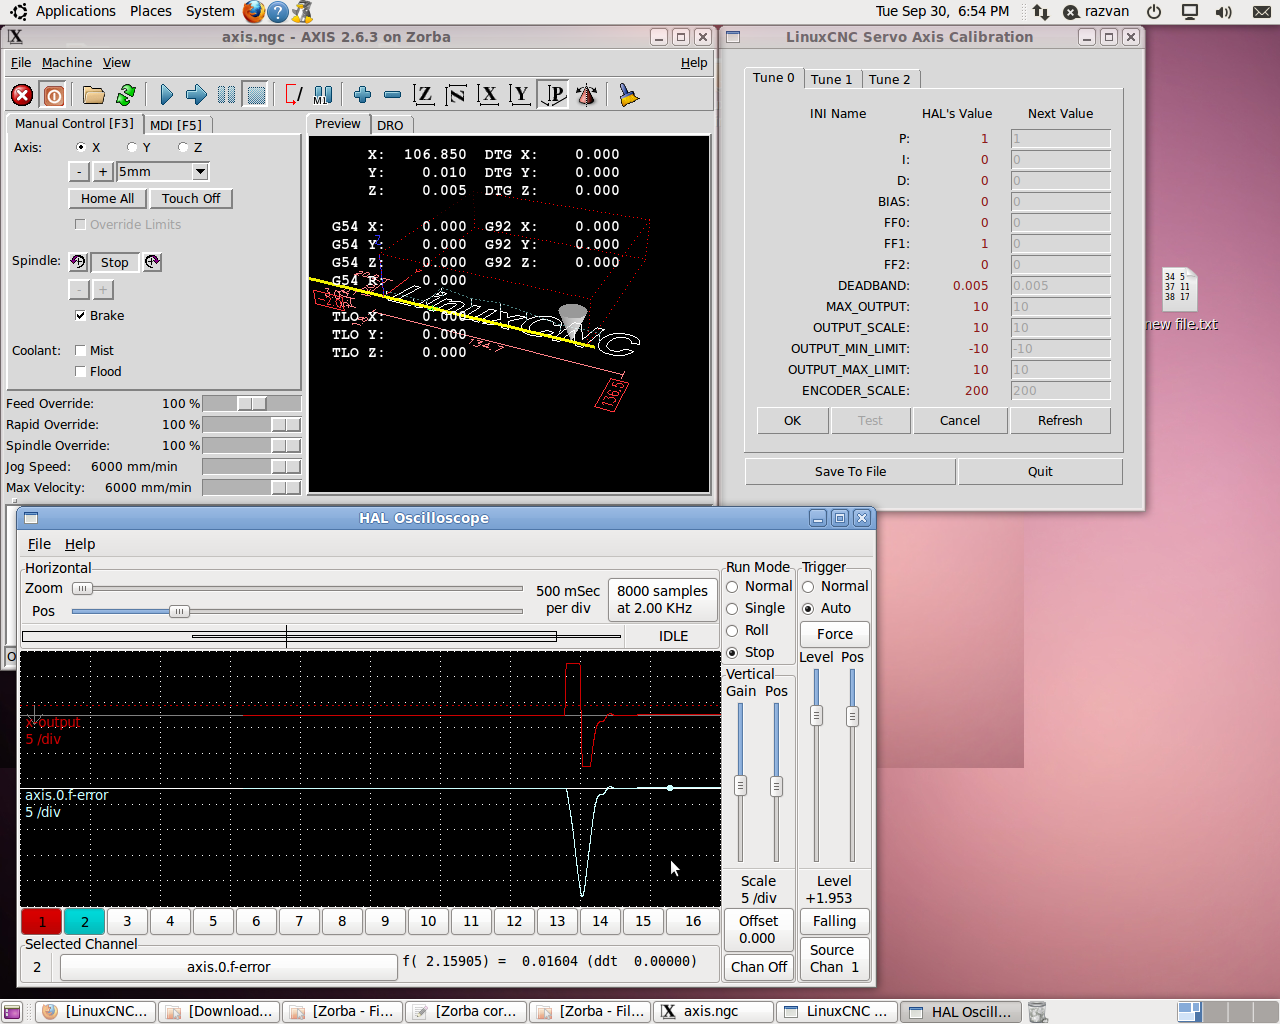Click the Falling trigger edge button
Viewport: 1280px width, 1024px height.
(x=835, y=921)
